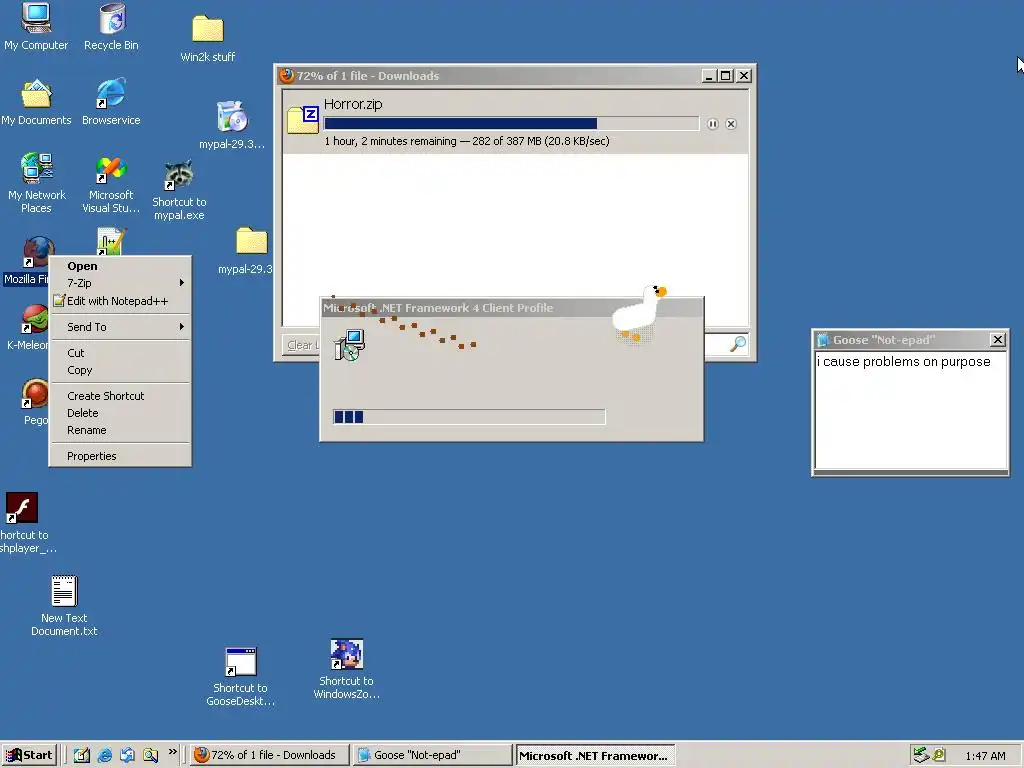Click the Horror.zip file icon in Downloads

coord(303,120)
